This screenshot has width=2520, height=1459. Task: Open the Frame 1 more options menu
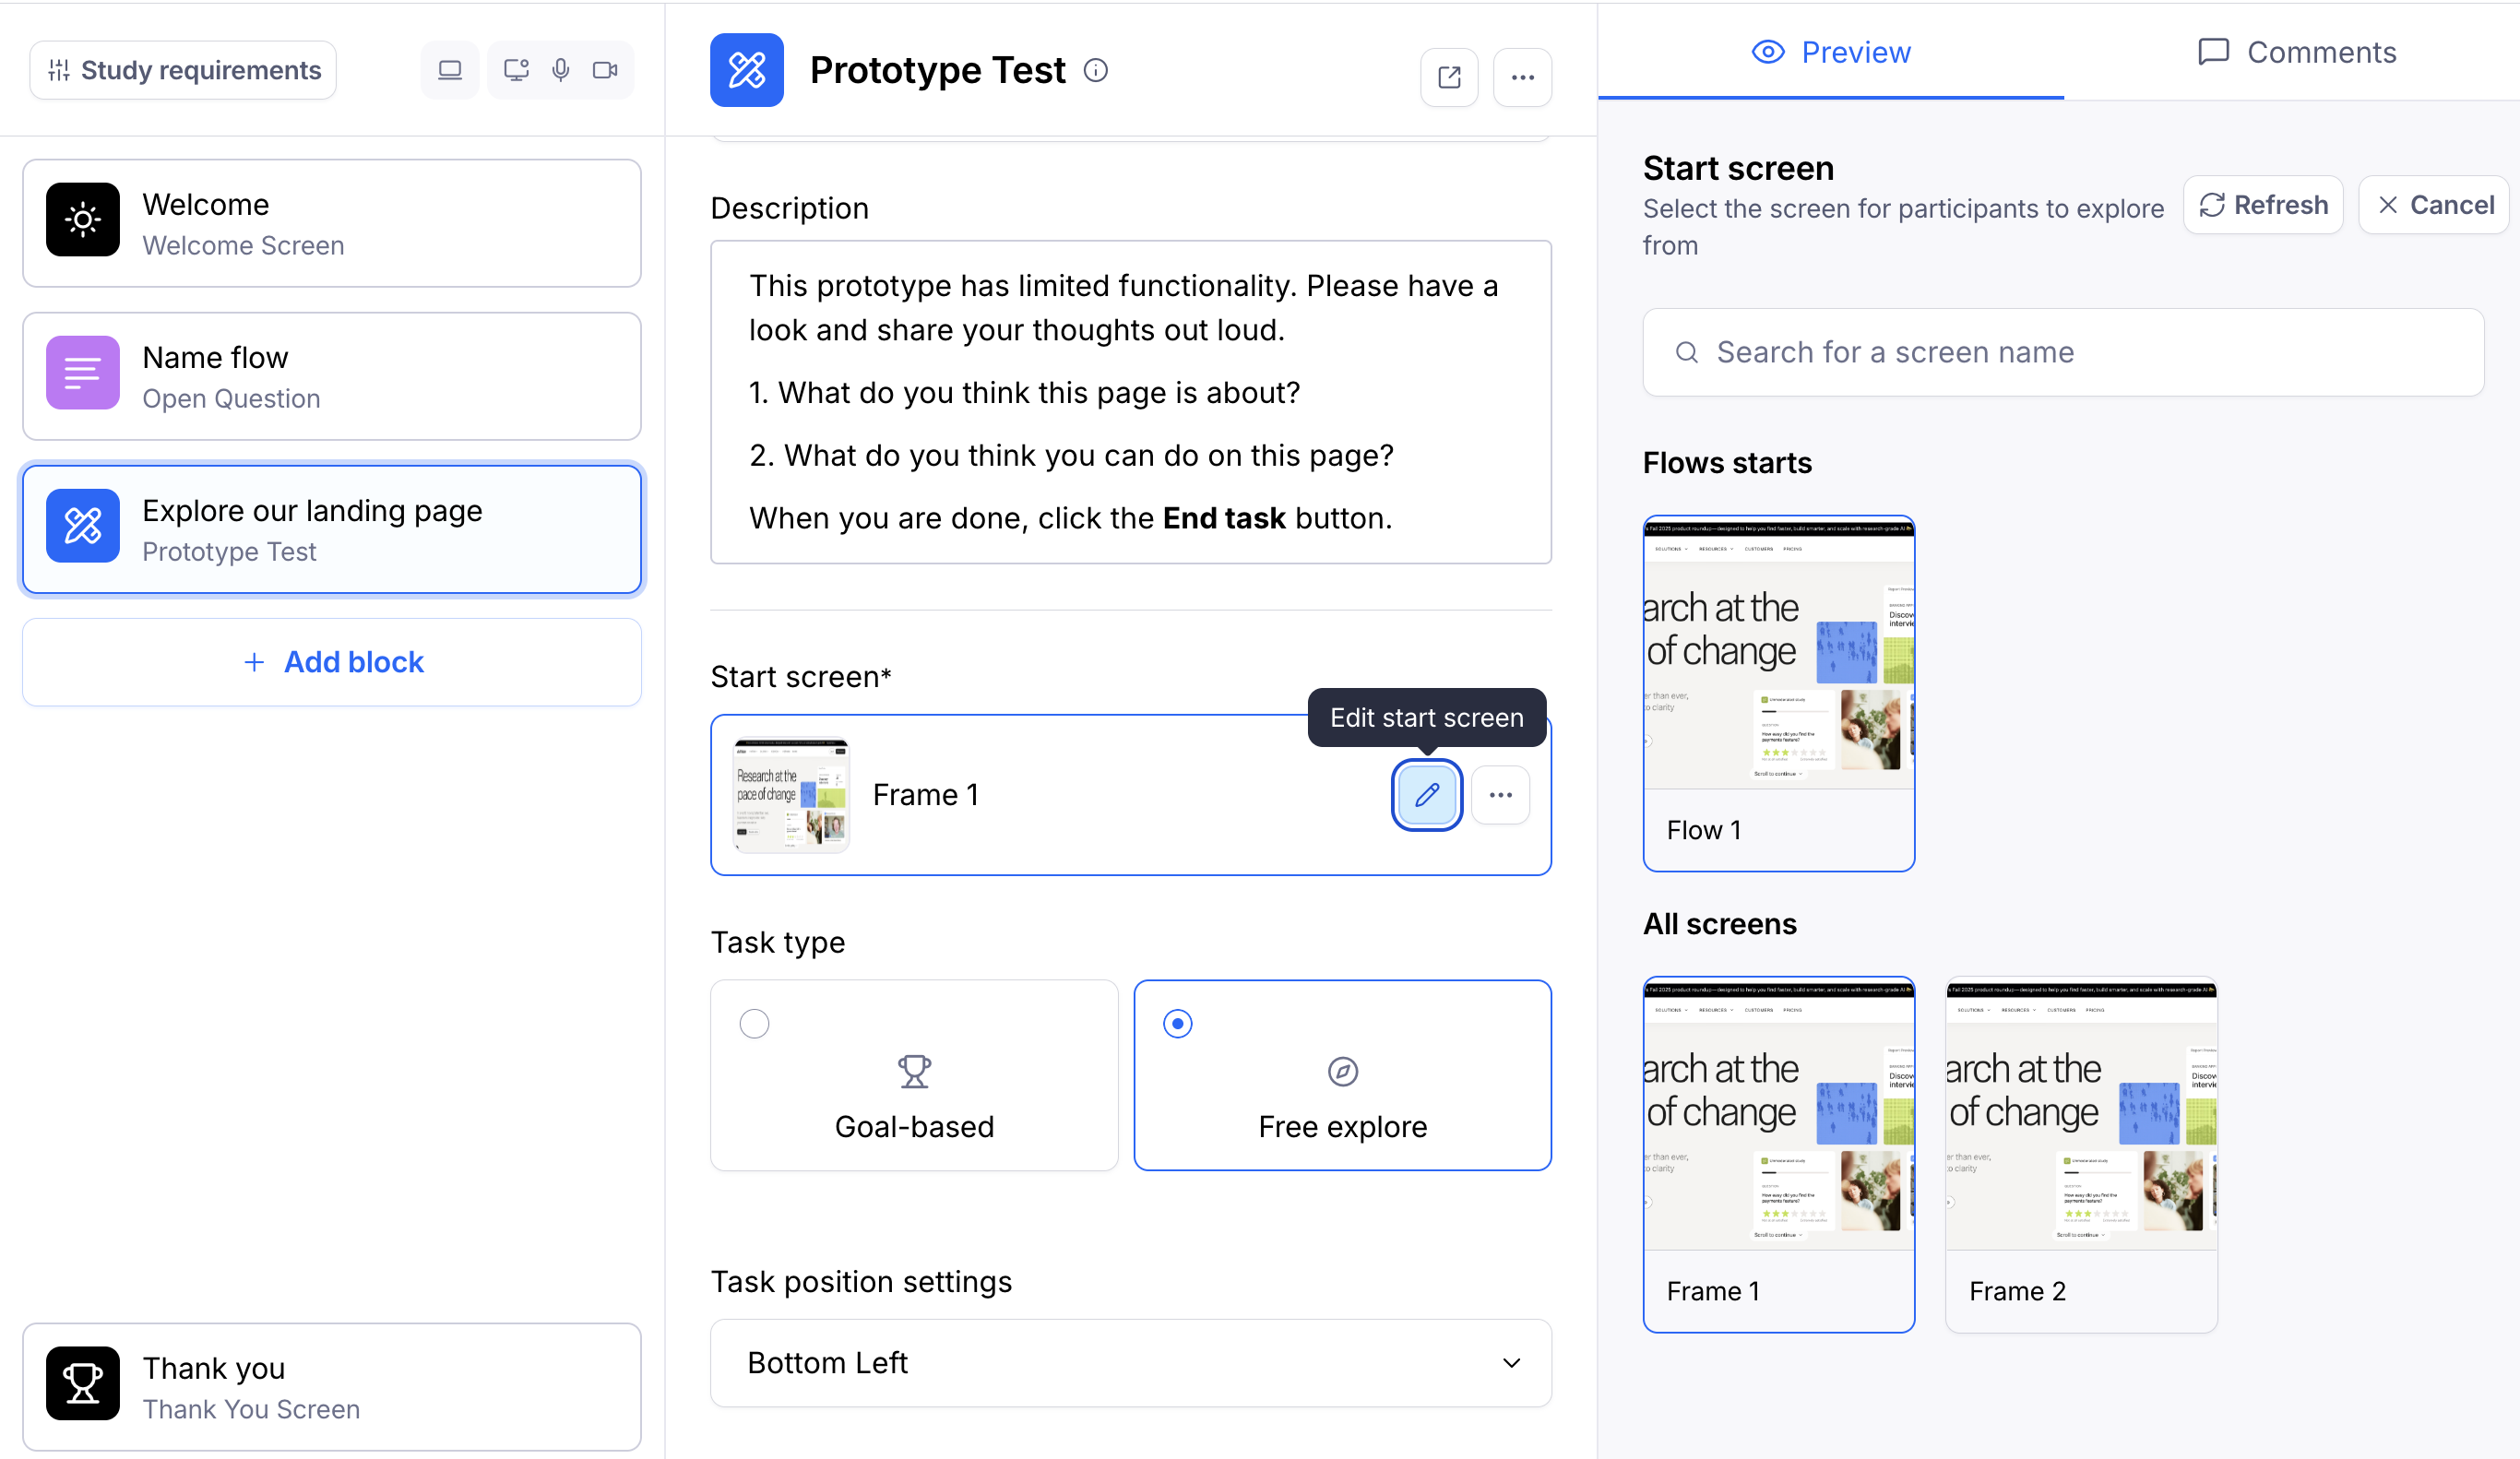[x=1500, y=795]
